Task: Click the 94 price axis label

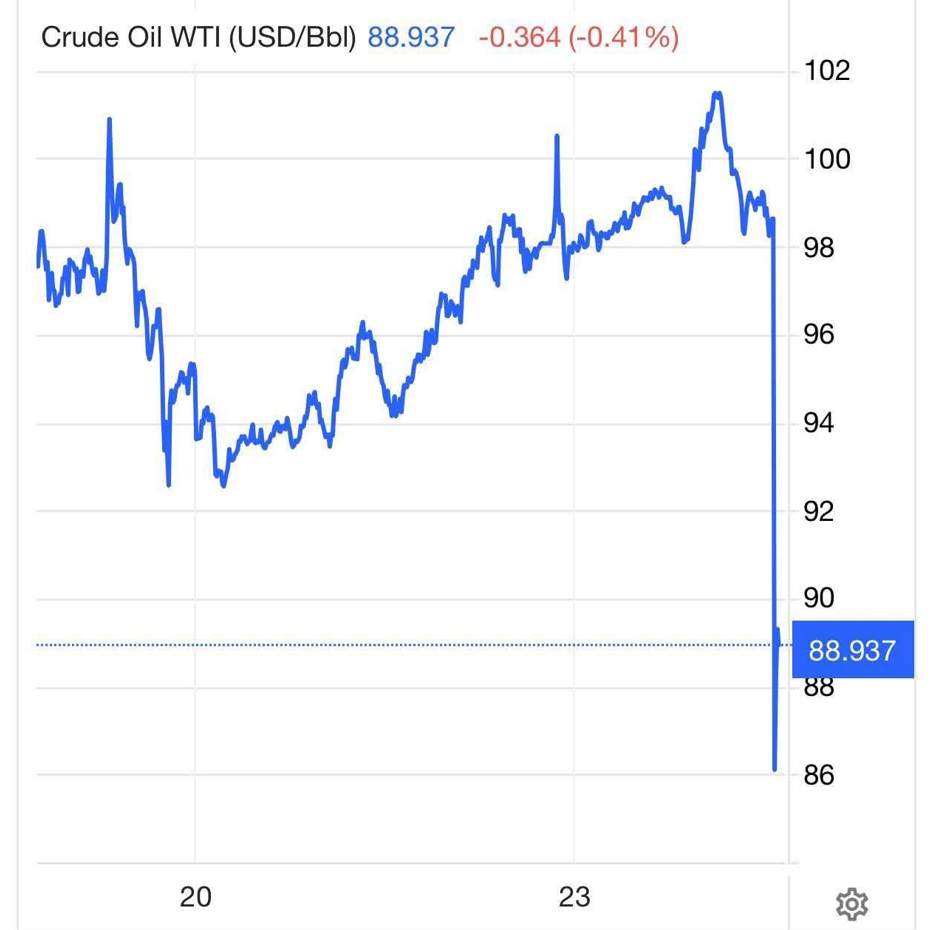Action: pyautogui.click(x=819, y=423)
